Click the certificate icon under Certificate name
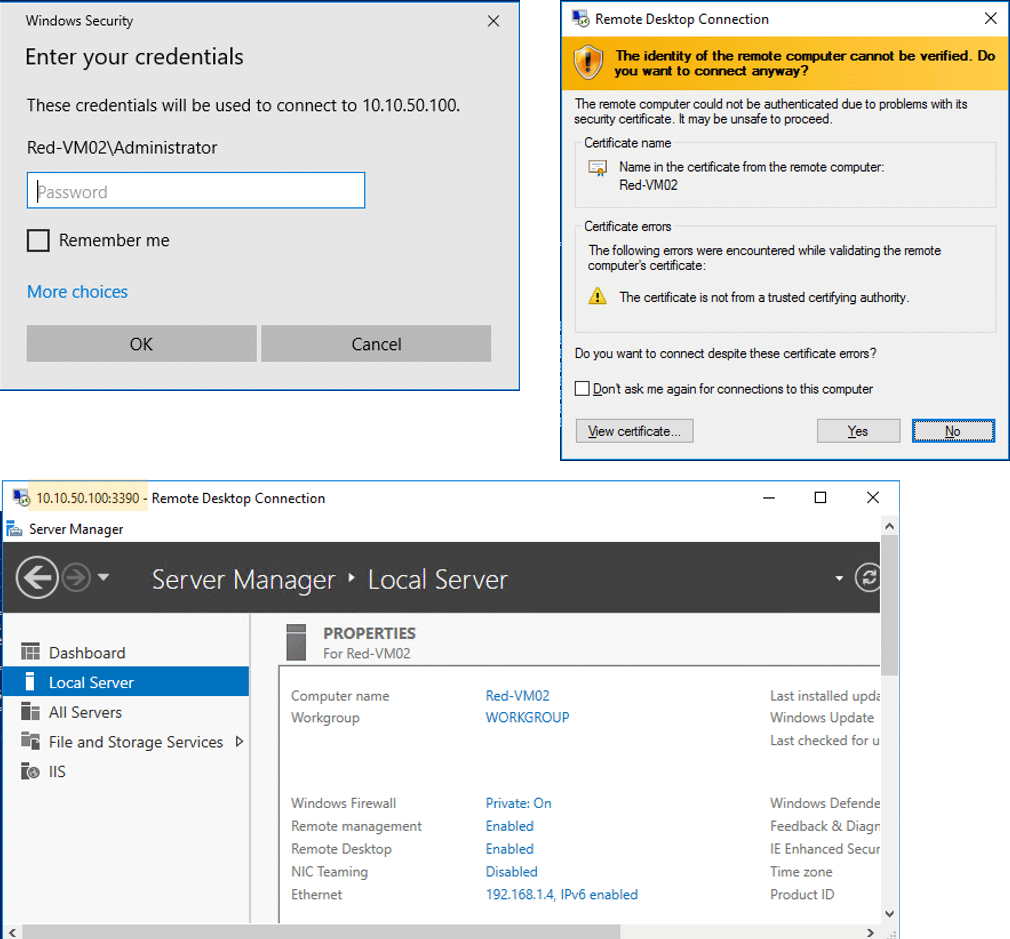 [597, 168]
